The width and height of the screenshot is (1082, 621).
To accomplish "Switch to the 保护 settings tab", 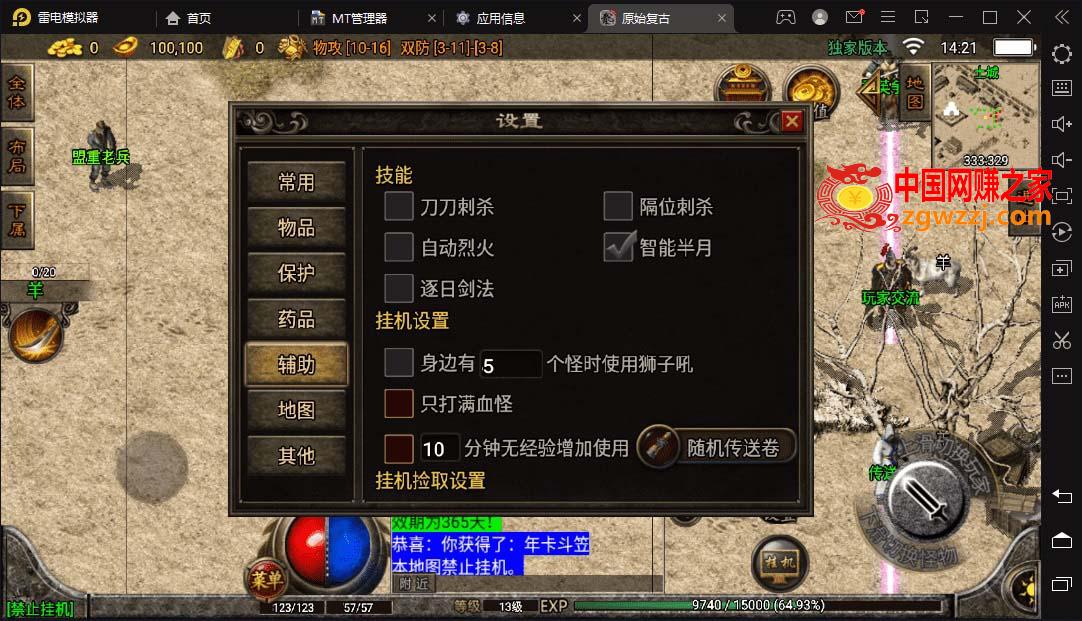I will [297, 273].
